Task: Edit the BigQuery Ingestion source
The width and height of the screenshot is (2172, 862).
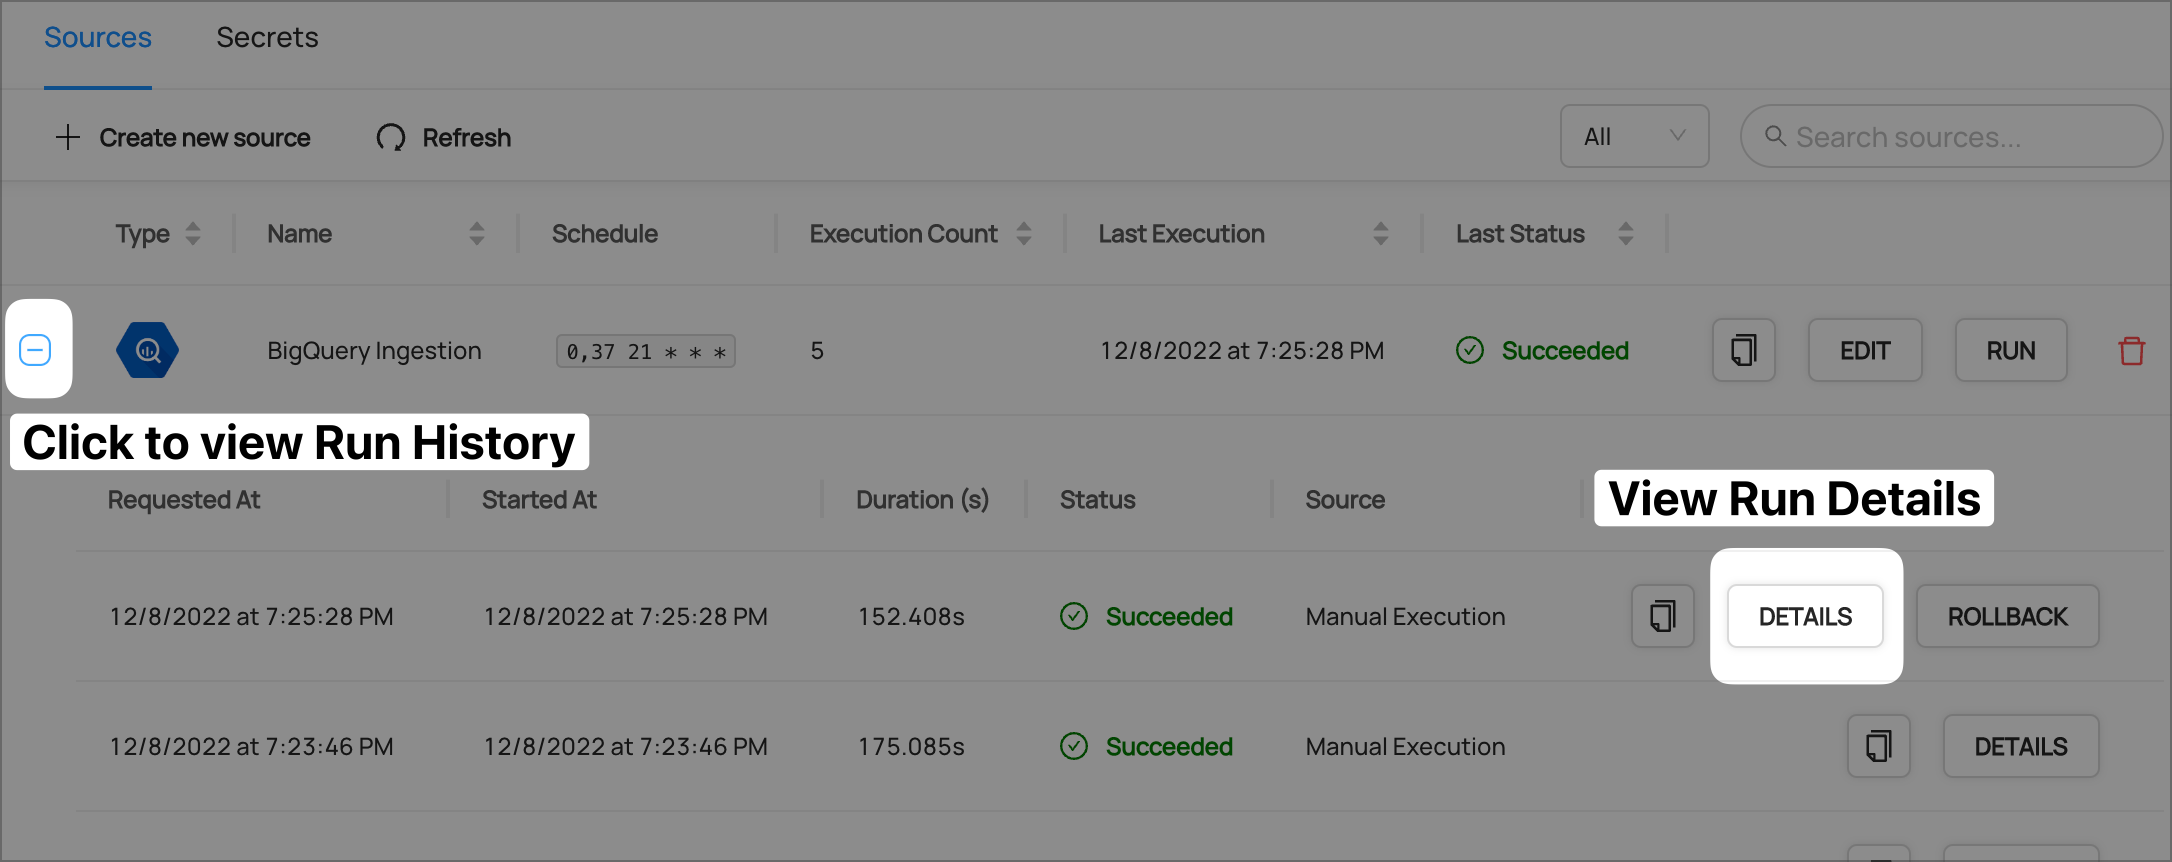Action: 1865,350
